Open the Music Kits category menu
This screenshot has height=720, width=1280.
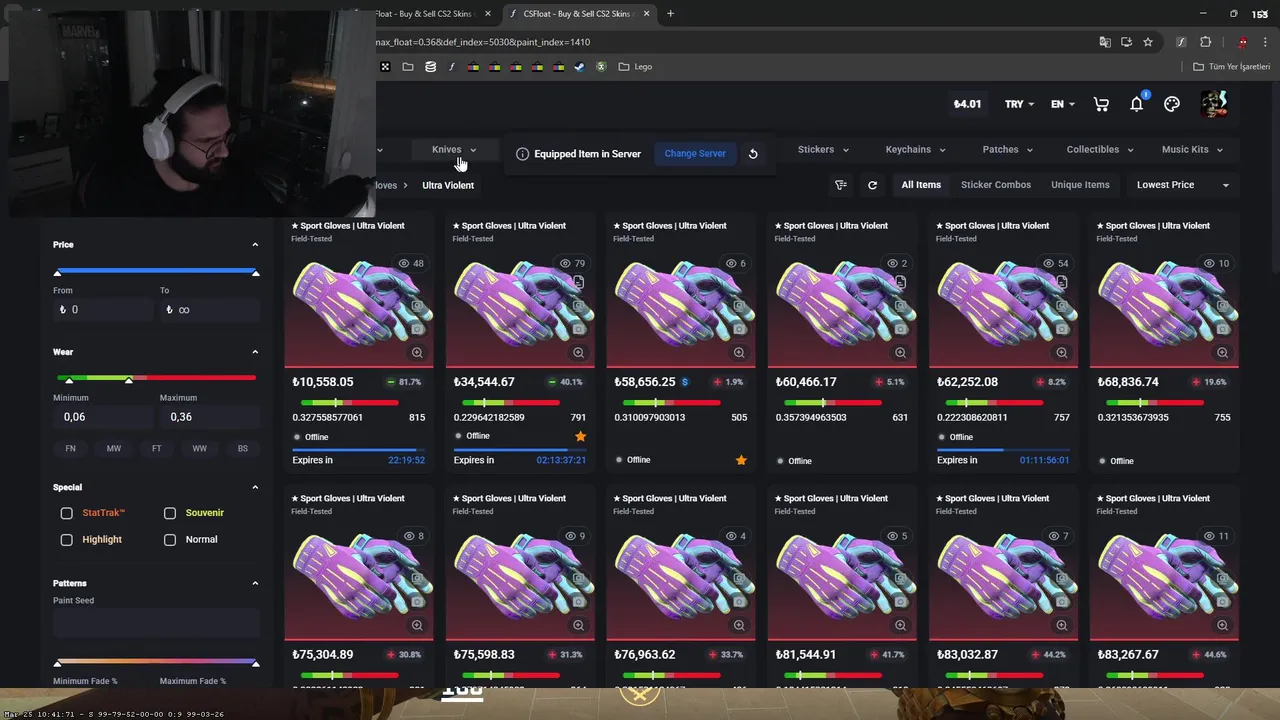coord(1192,150)
